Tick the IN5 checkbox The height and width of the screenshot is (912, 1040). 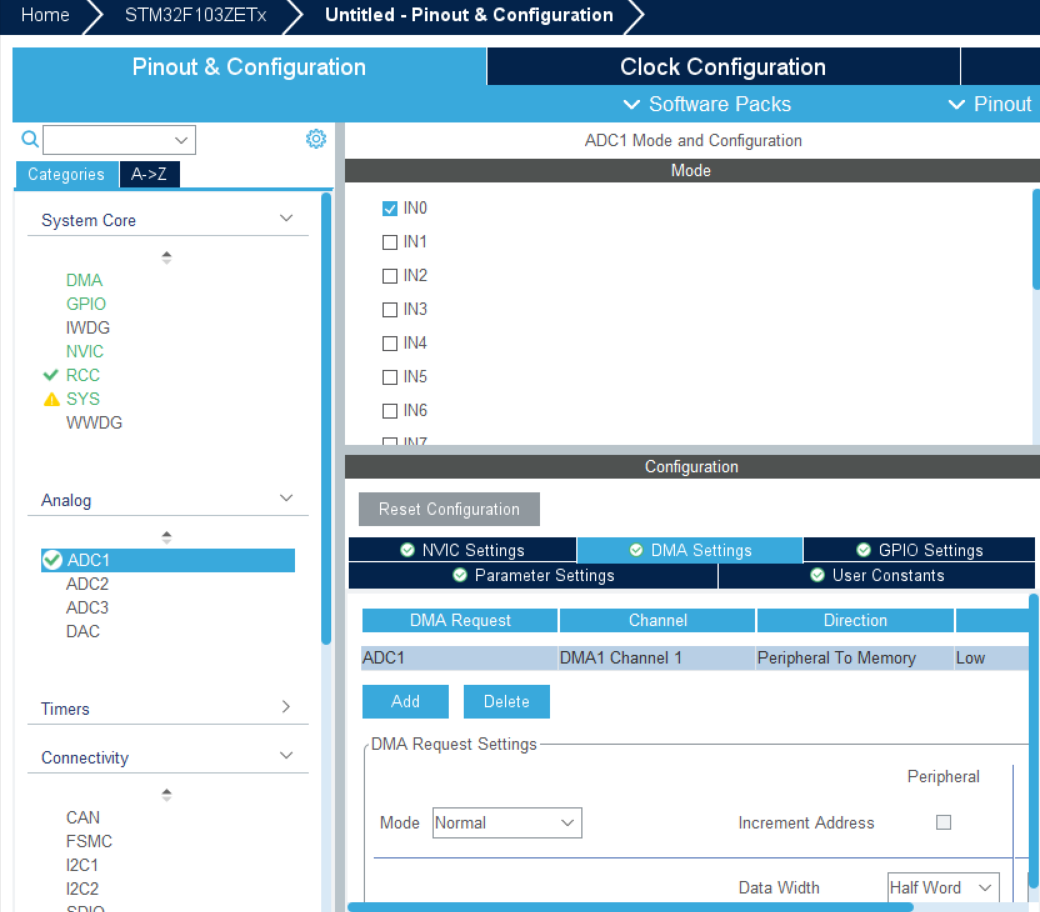pos(390,377)
